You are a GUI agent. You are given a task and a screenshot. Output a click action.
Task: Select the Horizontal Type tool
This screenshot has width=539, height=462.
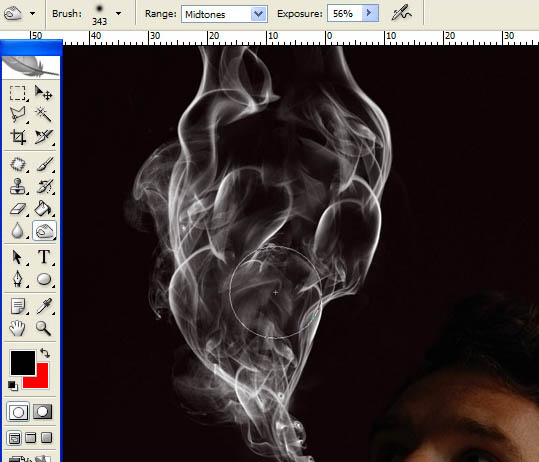click(x=44, y=257)
